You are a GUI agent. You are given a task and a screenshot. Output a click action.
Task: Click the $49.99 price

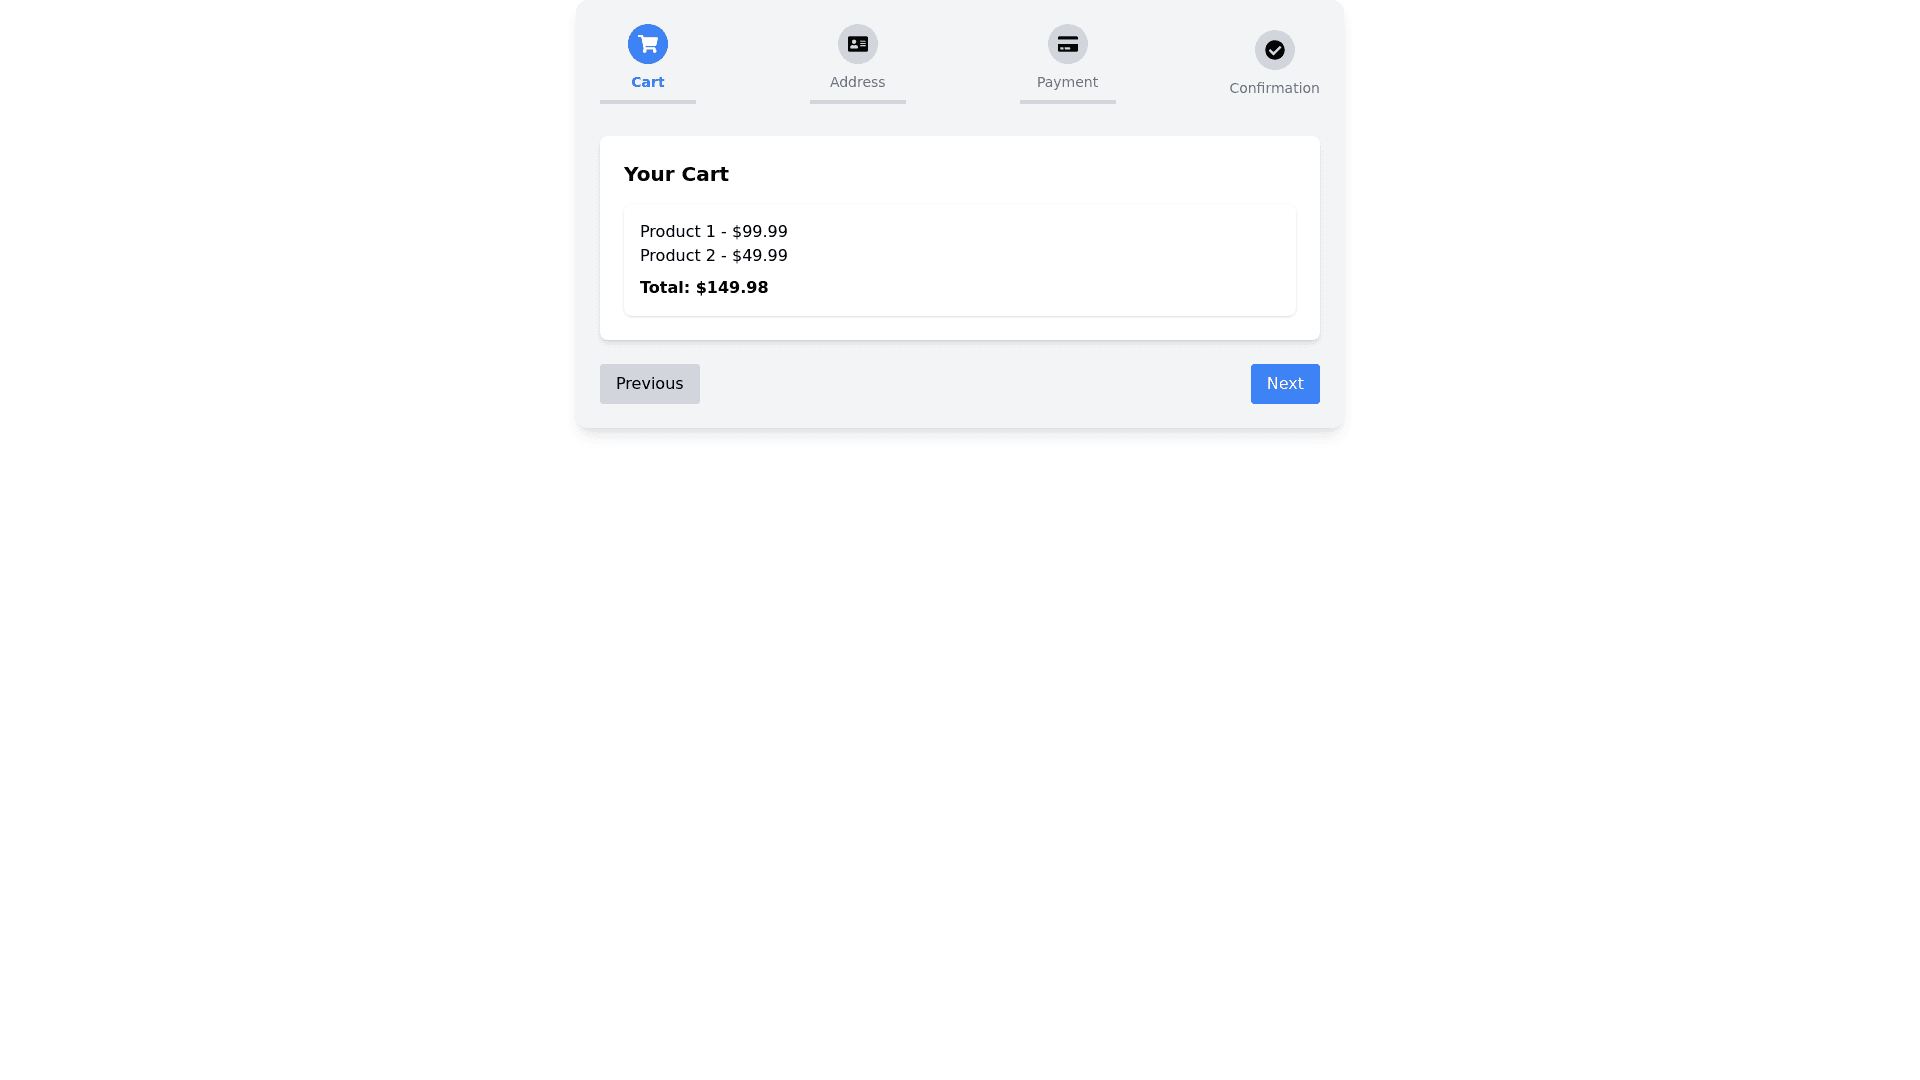[x=759, y=256]
